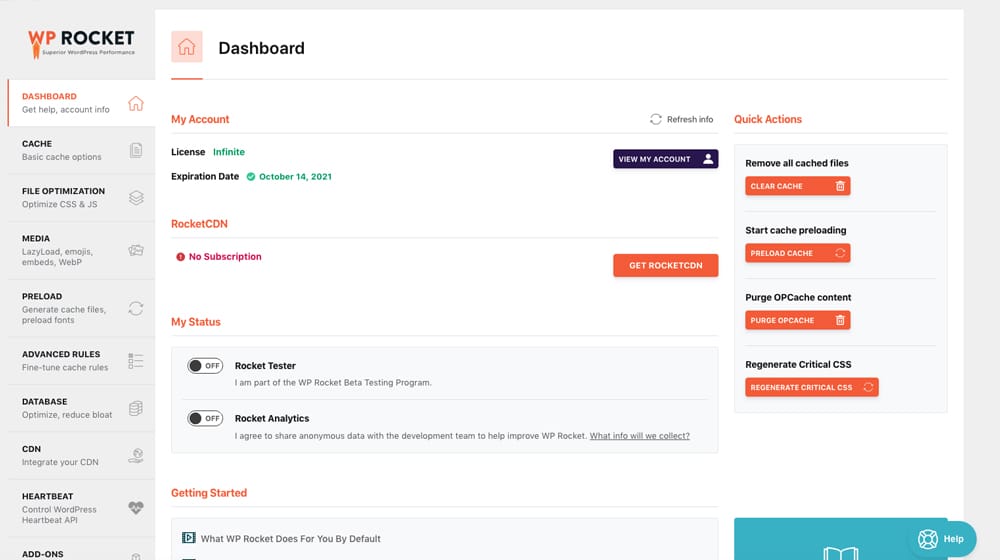
Task: Click the Cache document icon in the sidebar
Action: point(136,151)
